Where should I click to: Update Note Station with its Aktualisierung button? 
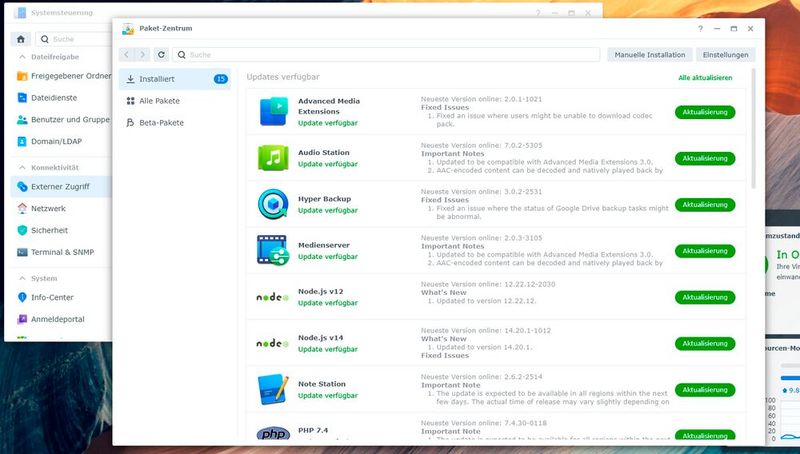pos(705,390)
